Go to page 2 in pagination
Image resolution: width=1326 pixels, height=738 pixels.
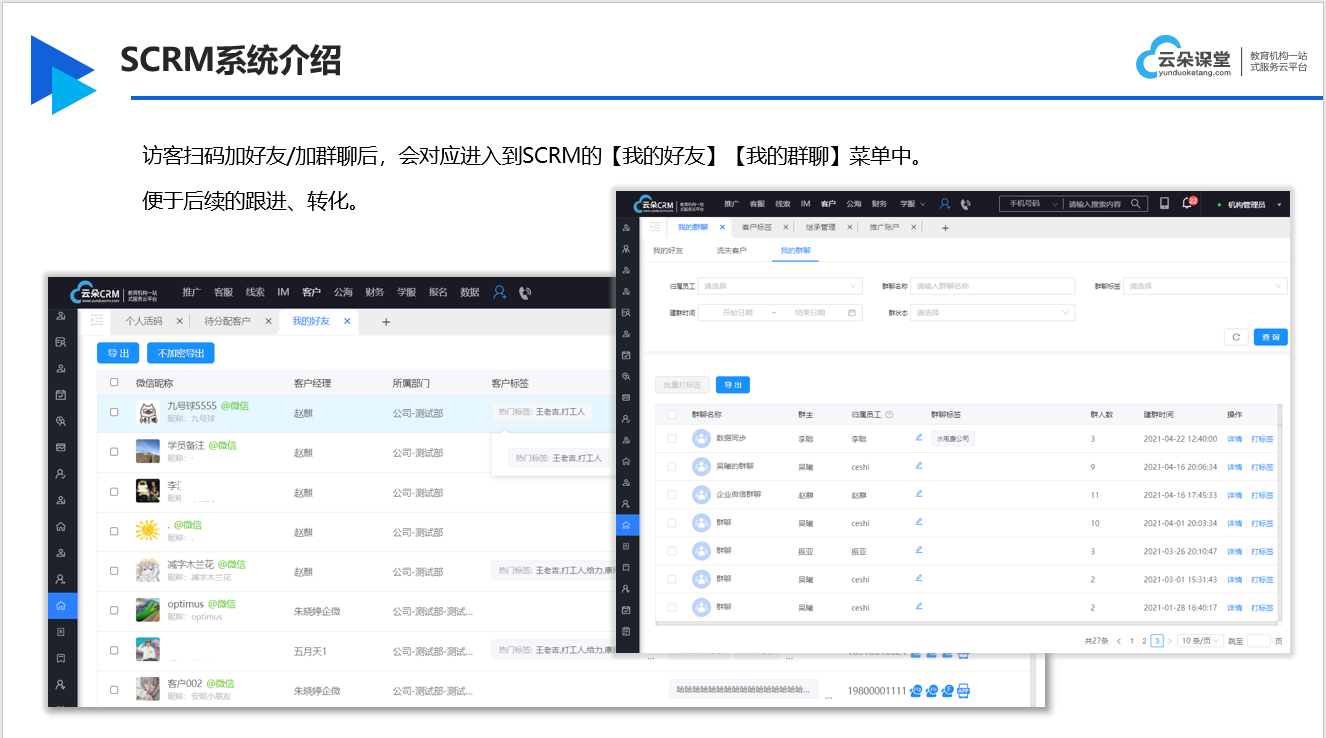point(1144,641)
